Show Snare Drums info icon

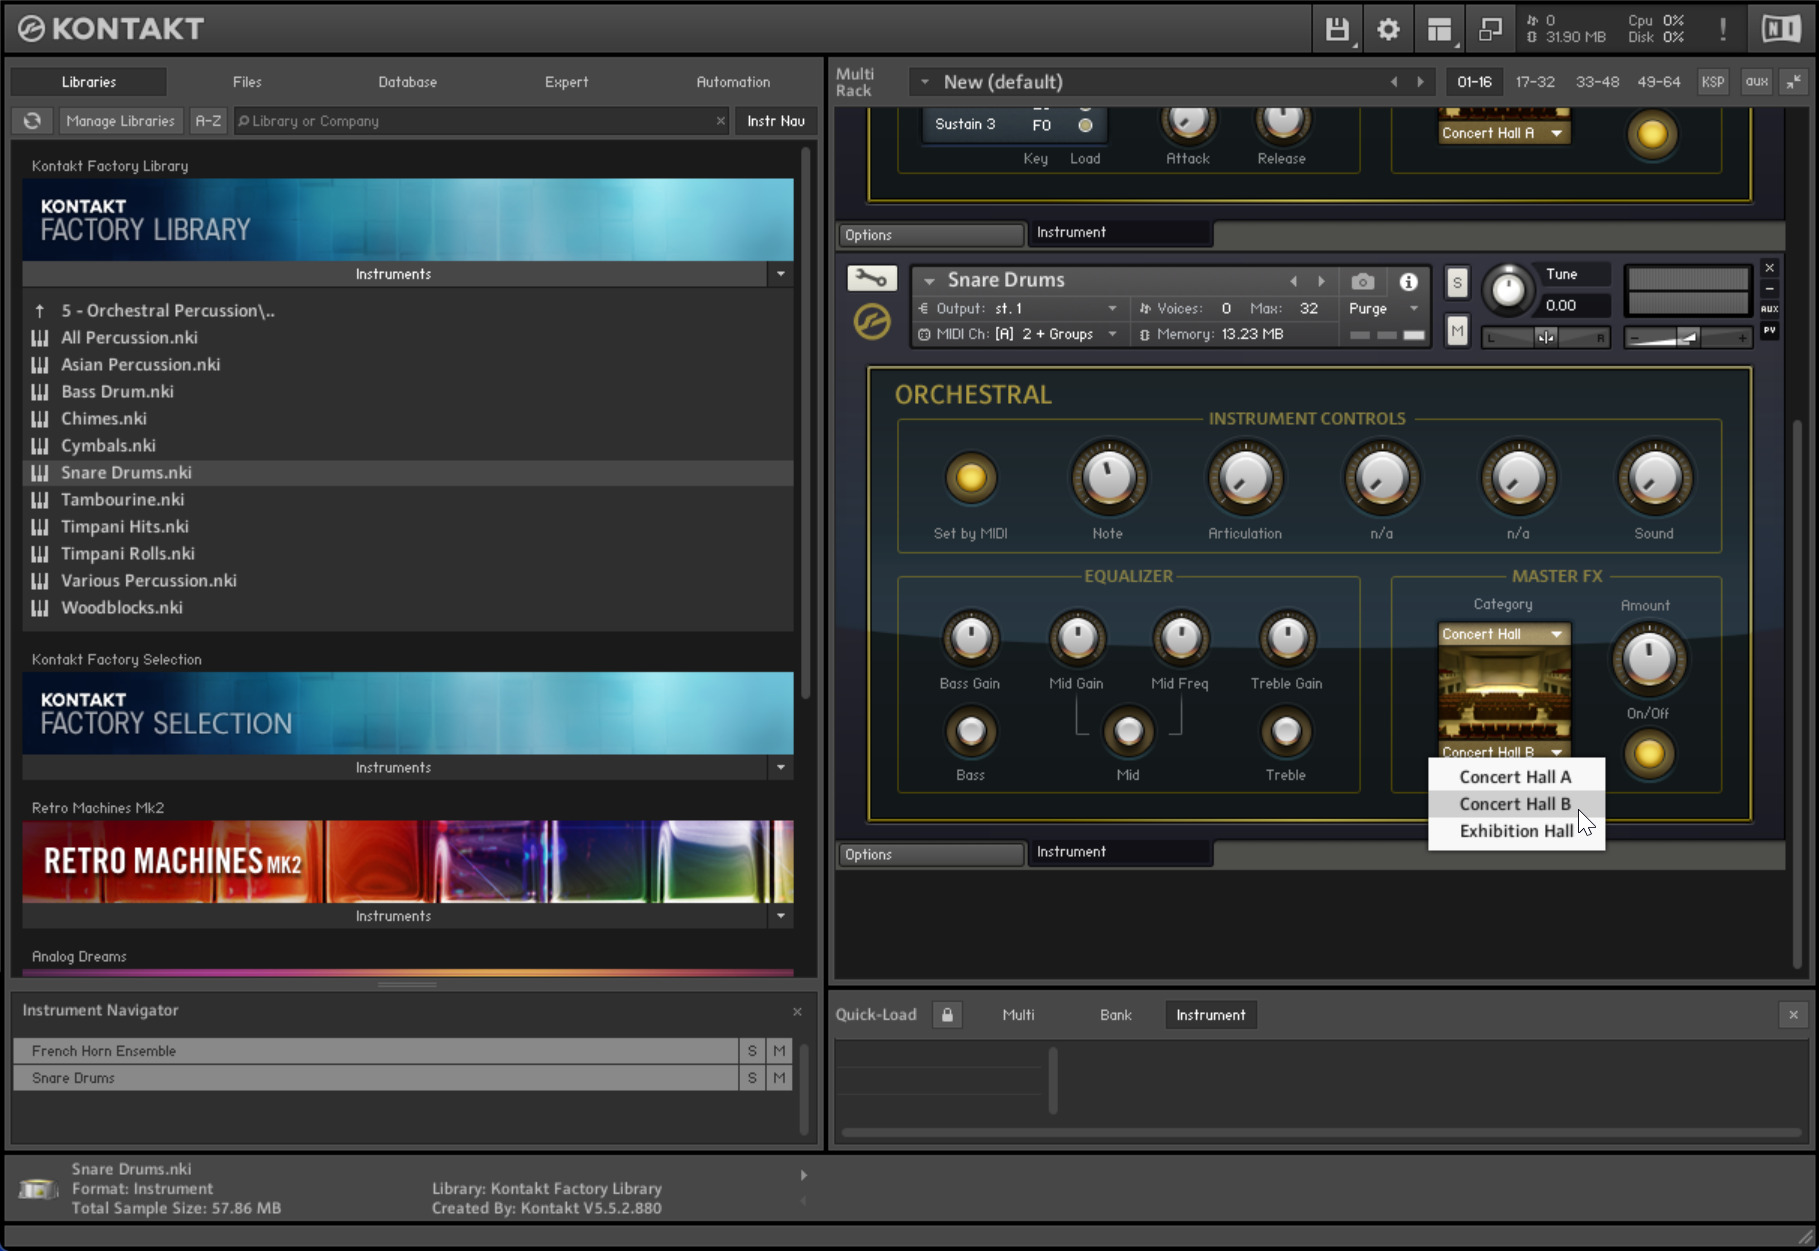coord(1408,282)
